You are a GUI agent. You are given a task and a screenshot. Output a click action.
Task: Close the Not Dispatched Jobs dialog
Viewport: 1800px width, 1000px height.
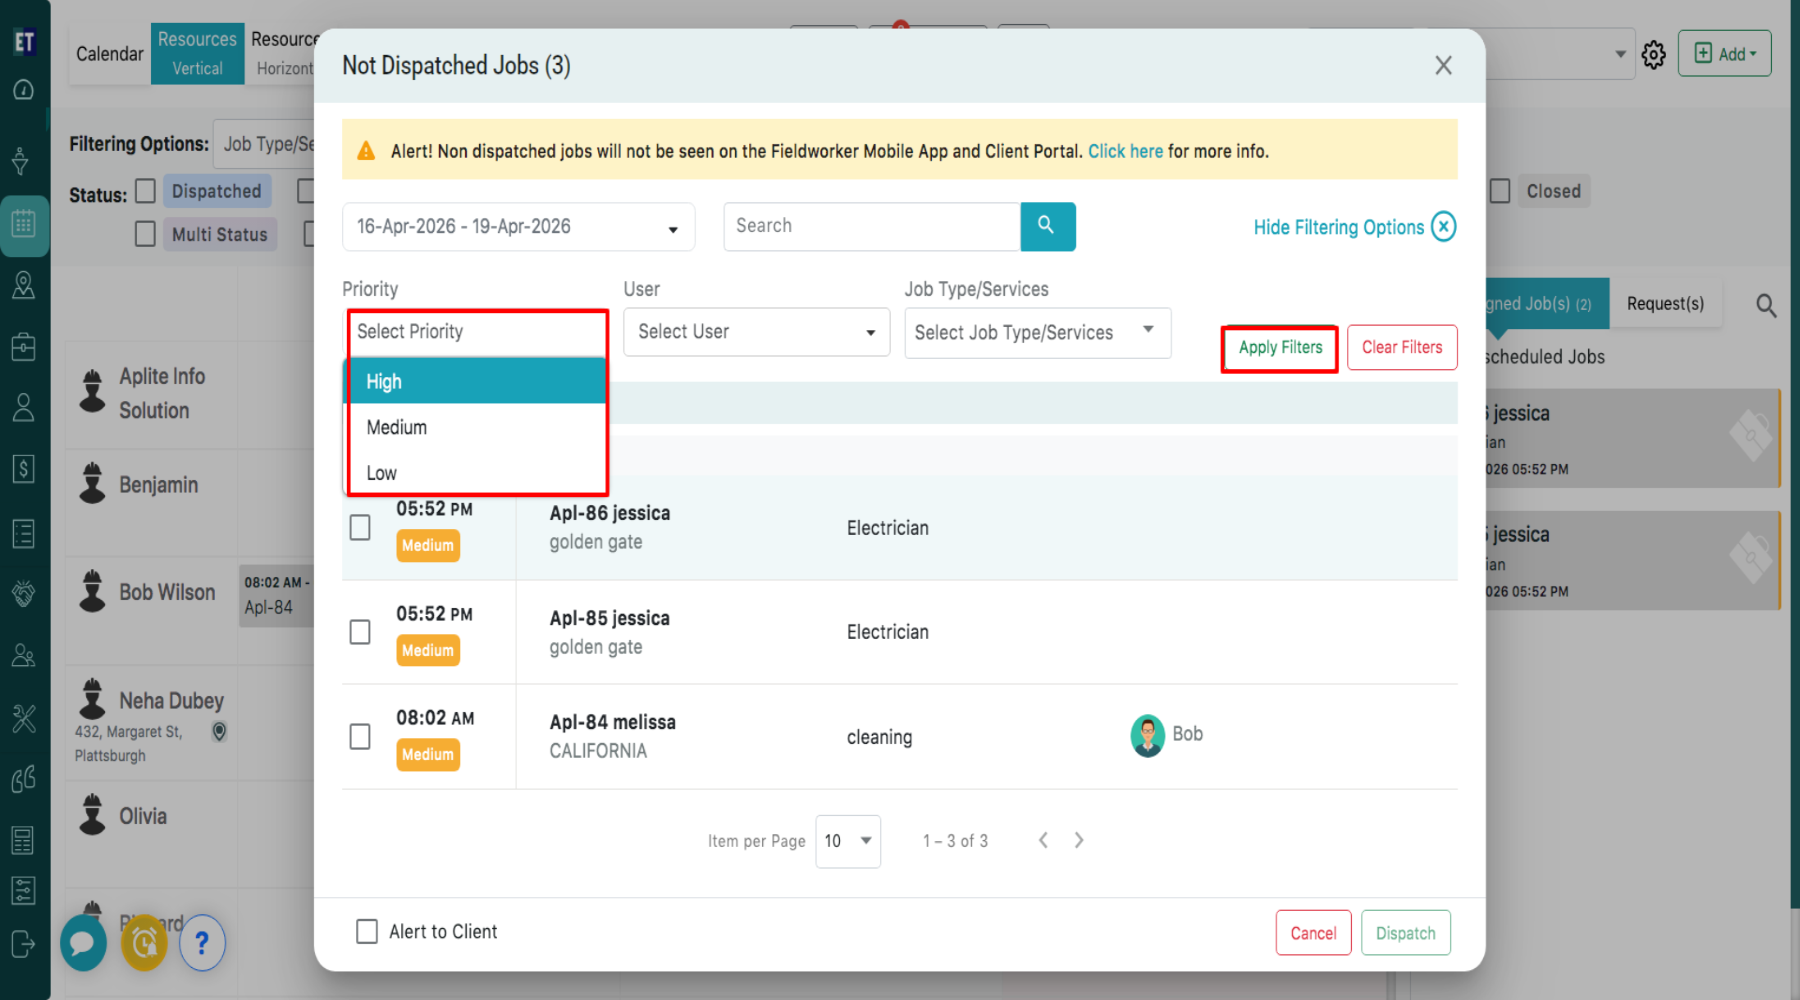[x=1443, y=66]
